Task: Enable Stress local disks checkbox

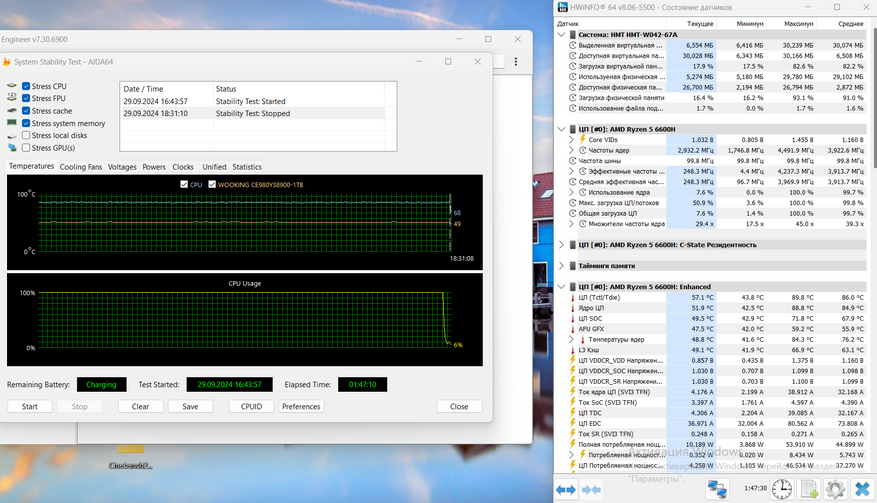Action: pyautogui.click(x=26, y=135)
